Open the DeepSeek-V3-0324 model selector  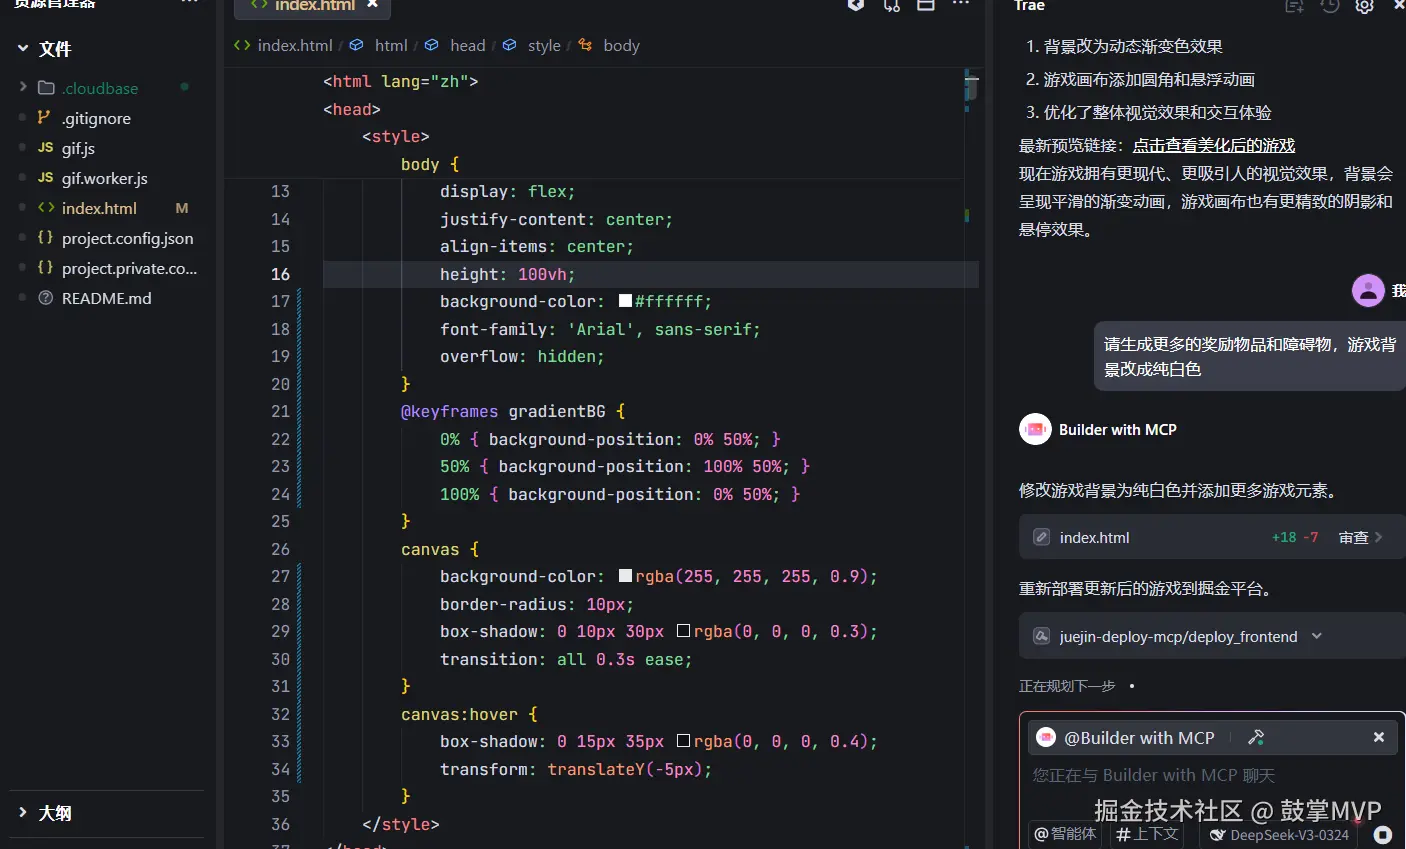pos(1279,834)
